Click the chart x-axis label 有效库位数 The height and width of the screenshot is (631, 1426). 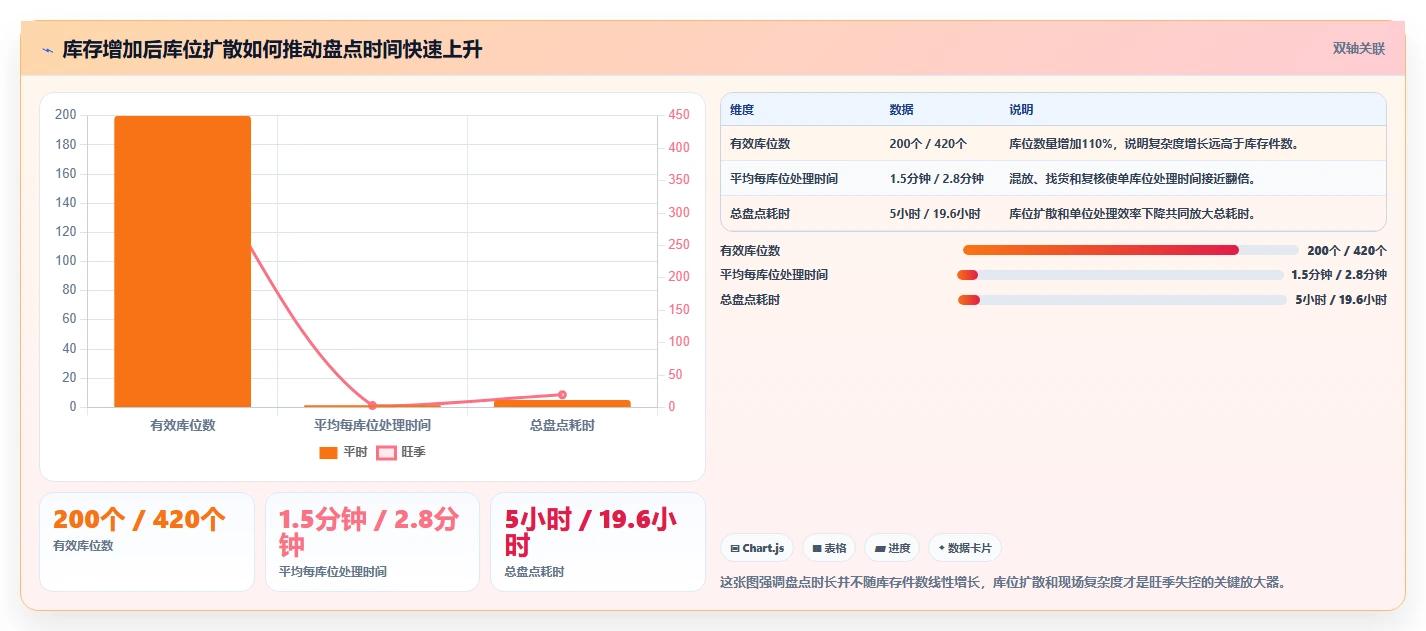[182, 425]
